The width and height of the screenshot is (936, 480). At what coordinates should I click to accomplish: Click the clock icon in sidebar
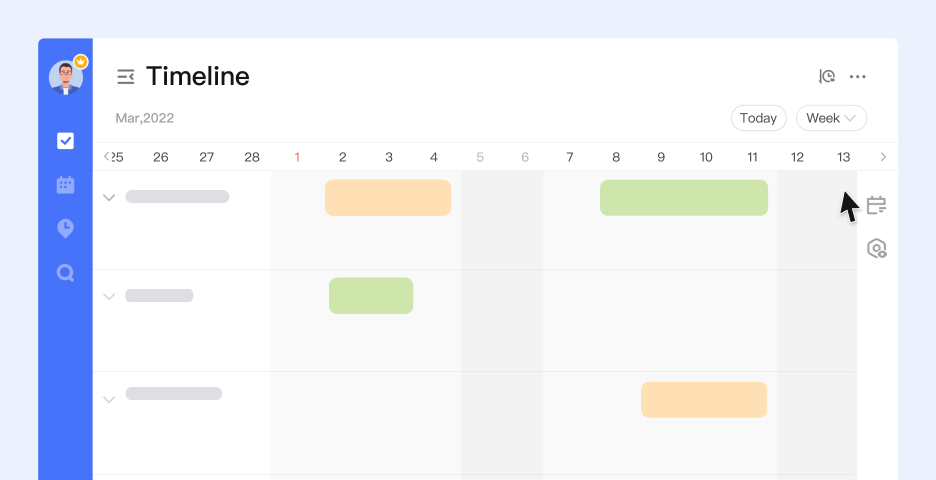[x=65, y=229]
